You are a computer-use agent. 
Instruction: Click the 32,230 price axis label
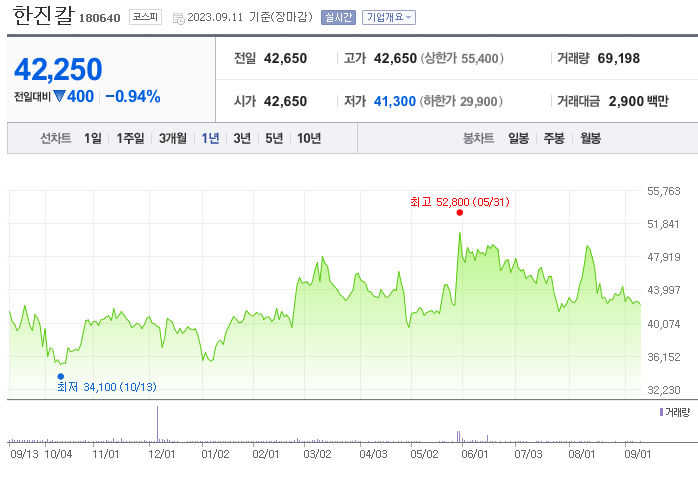coord(664,390)
